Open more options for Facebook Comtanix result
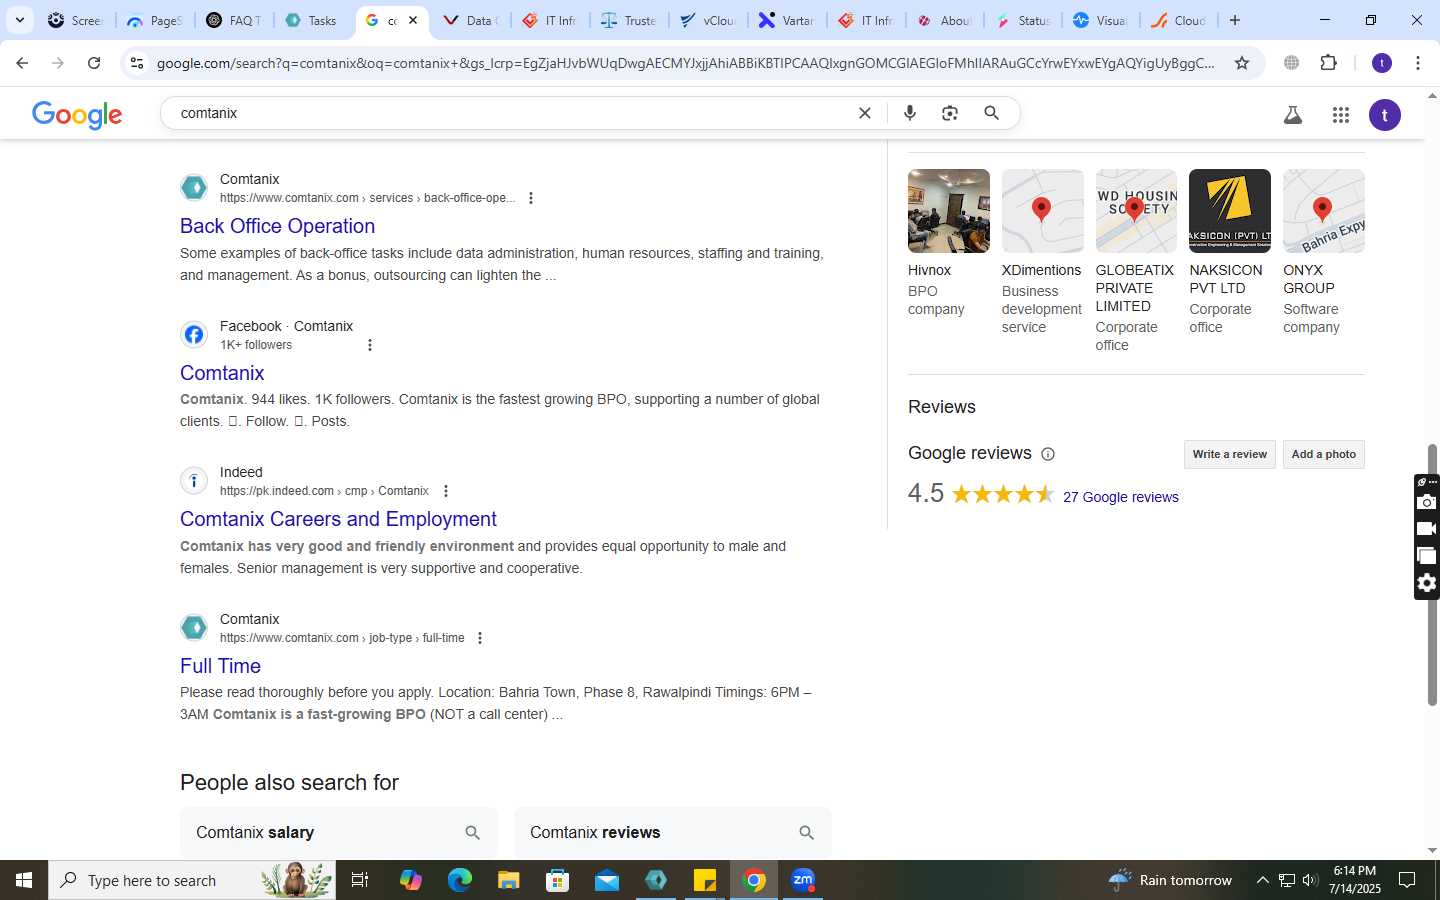The height and width of the screenshot is (900, 1440). (370, 345)
